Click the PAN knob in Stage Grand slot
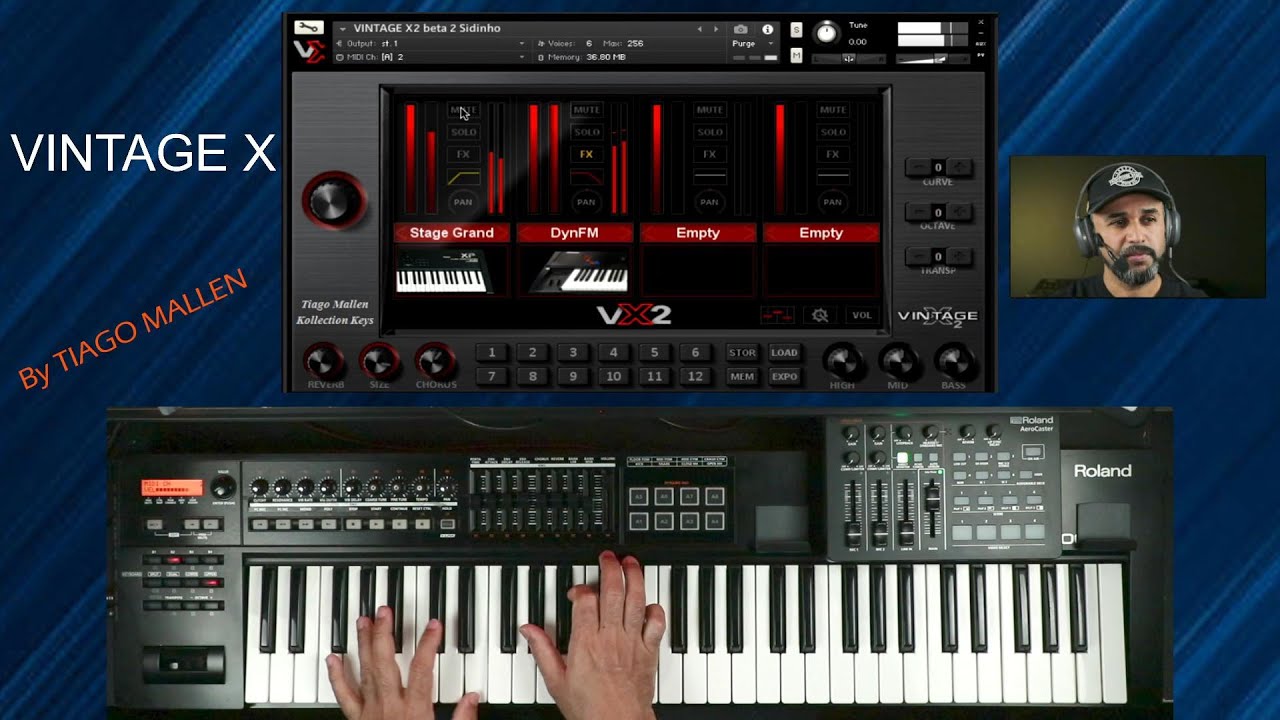This screenshot has height=720, width=1280. [463, 202]
